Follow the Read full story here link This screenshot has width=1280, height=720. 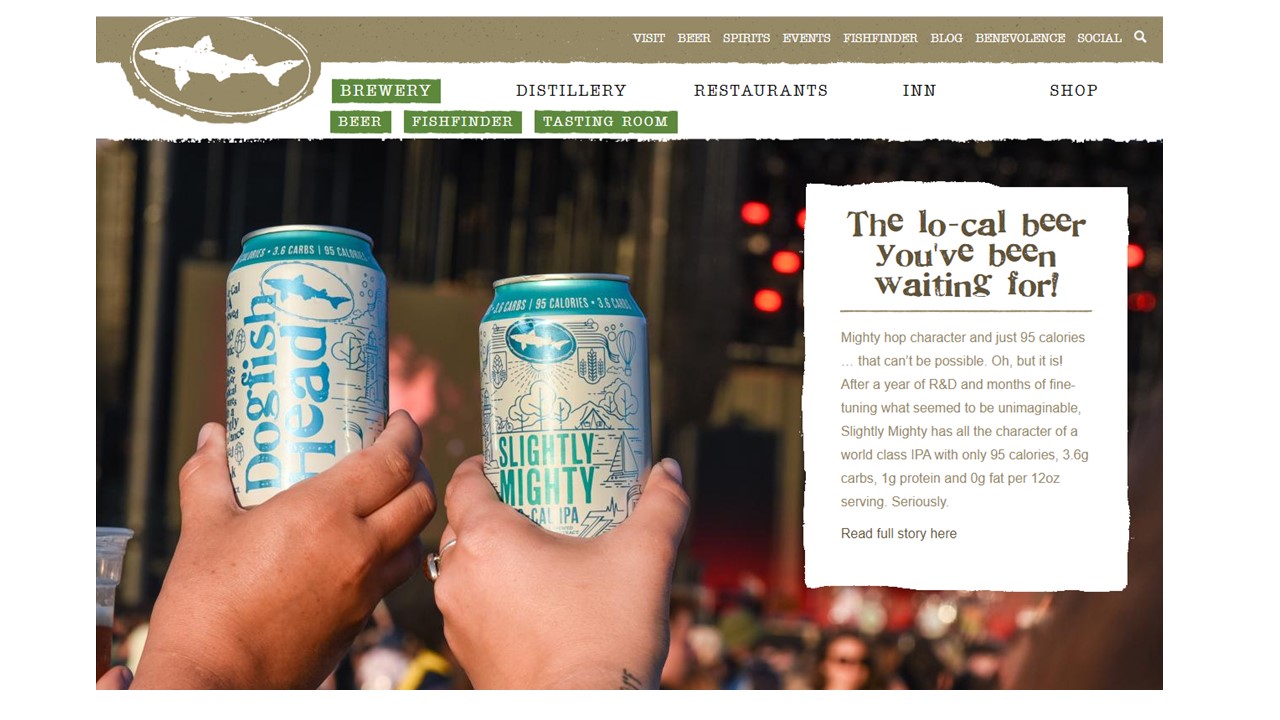click(x=899, y=534)
